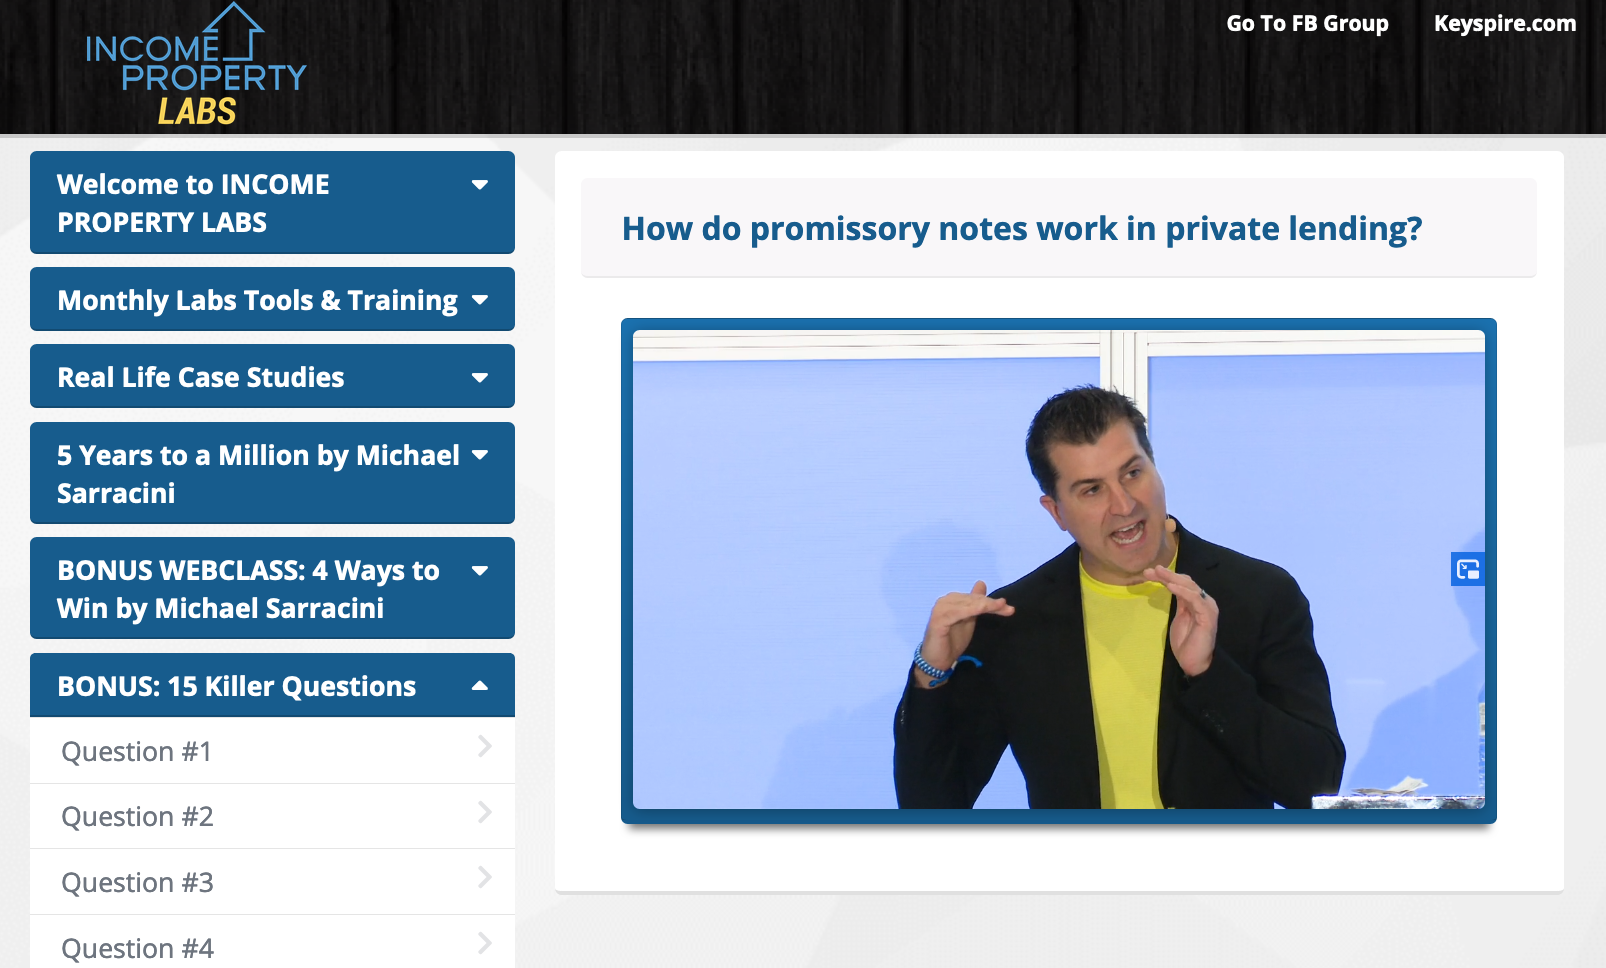Click the chevron arrow beside Question #2
Viewport: 1606px width, 968px height.
pyautogui.click(x=484, y=812)
